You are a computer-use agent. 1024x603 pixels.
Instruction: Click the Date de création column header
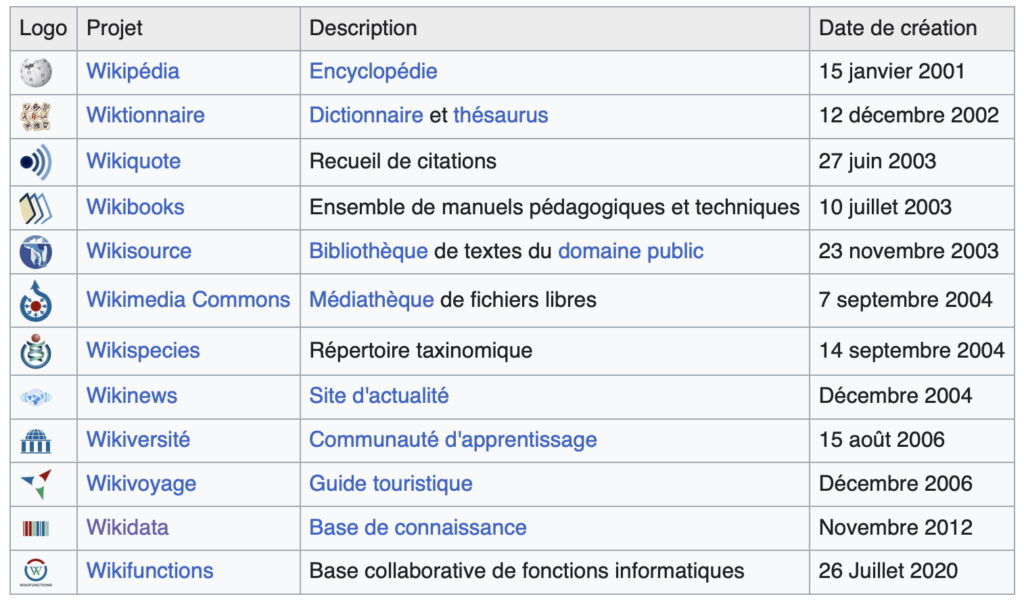[897, 29]
